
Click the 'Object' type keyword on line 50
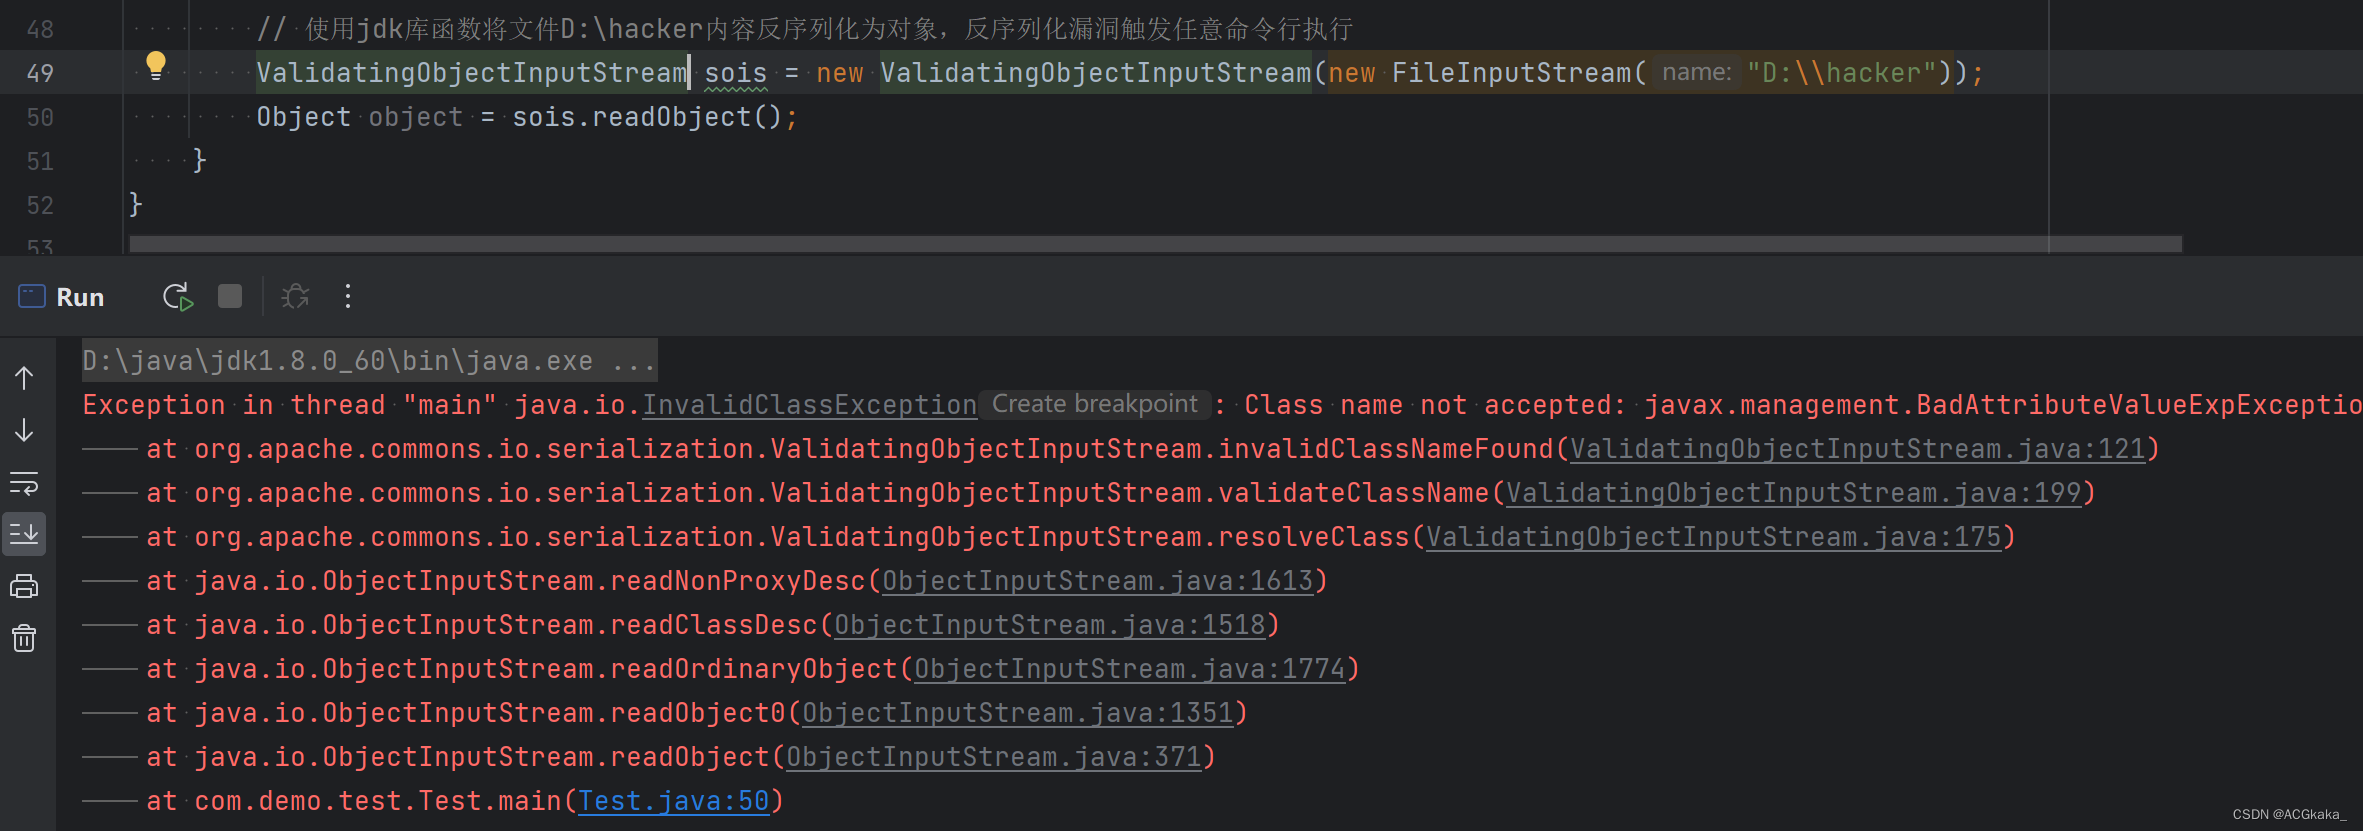pos(304,117)
